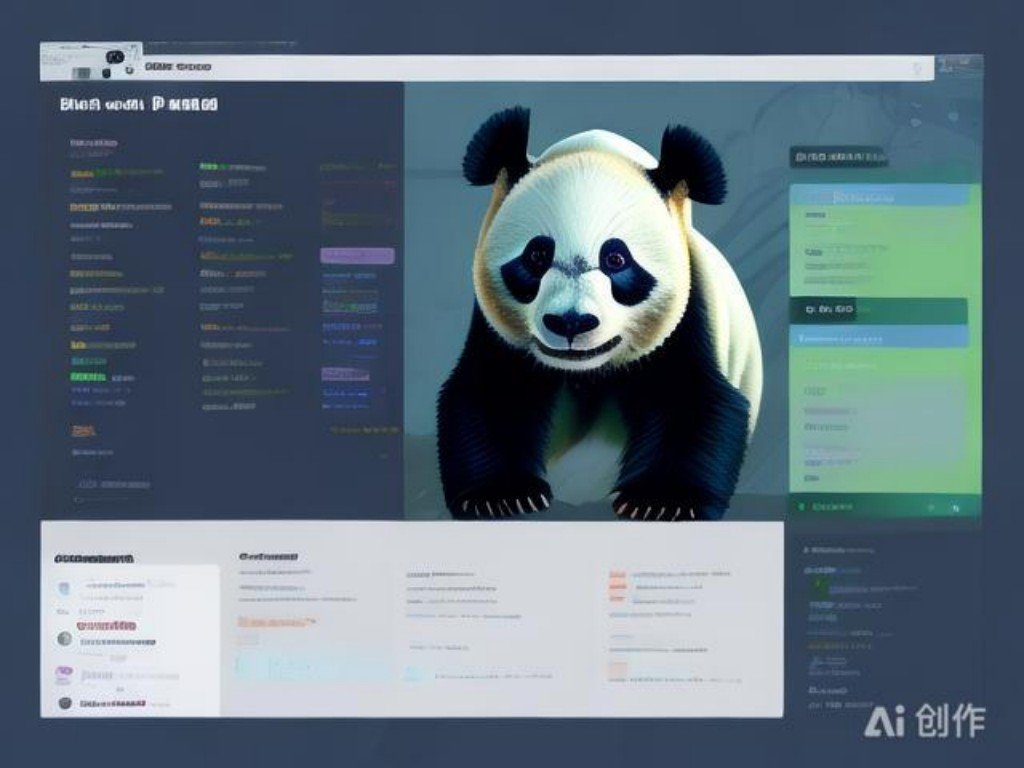Click the orange highlighted link in bottom white panel
Screen dimensions: 1024x768
tap(277, 622)
